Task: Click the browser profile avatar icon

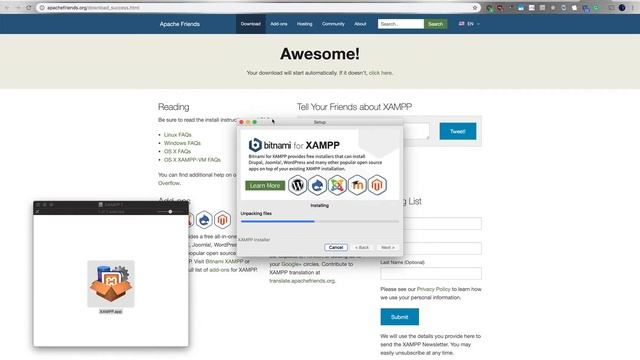Action: 622,8
